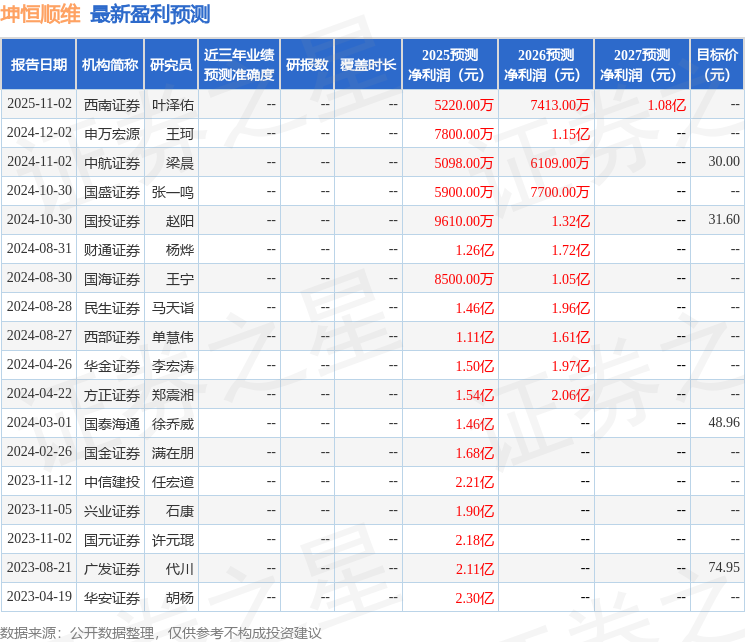Click 华金证券 institution name

click(x=112, y=366)
